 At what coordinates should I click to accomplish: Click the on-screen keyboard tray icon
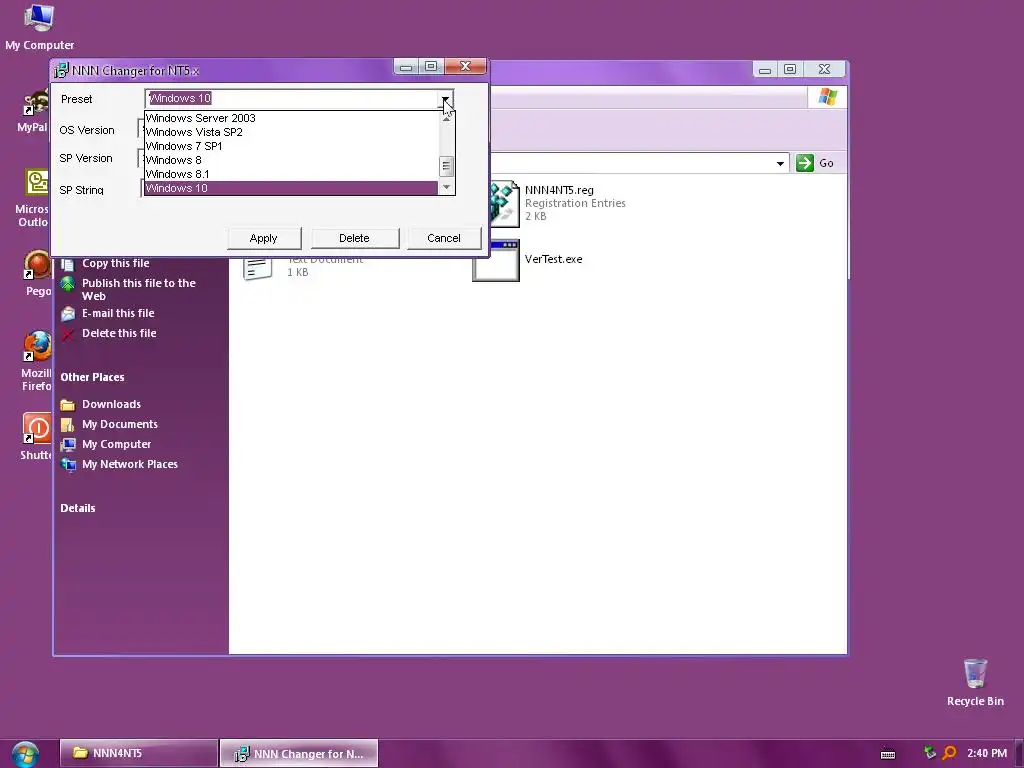pyautogui.click(x=888, y=754)
